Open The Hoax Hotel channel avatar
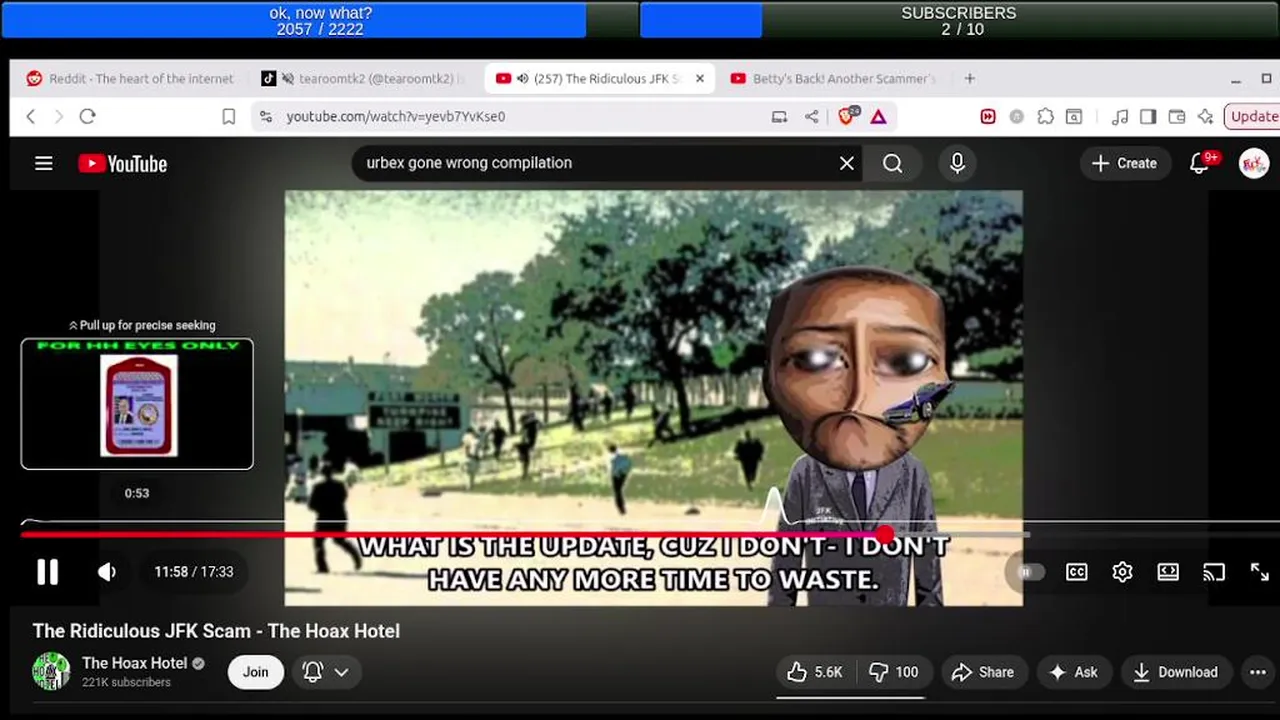The image size is (1280, 720). tap(51, 671)
